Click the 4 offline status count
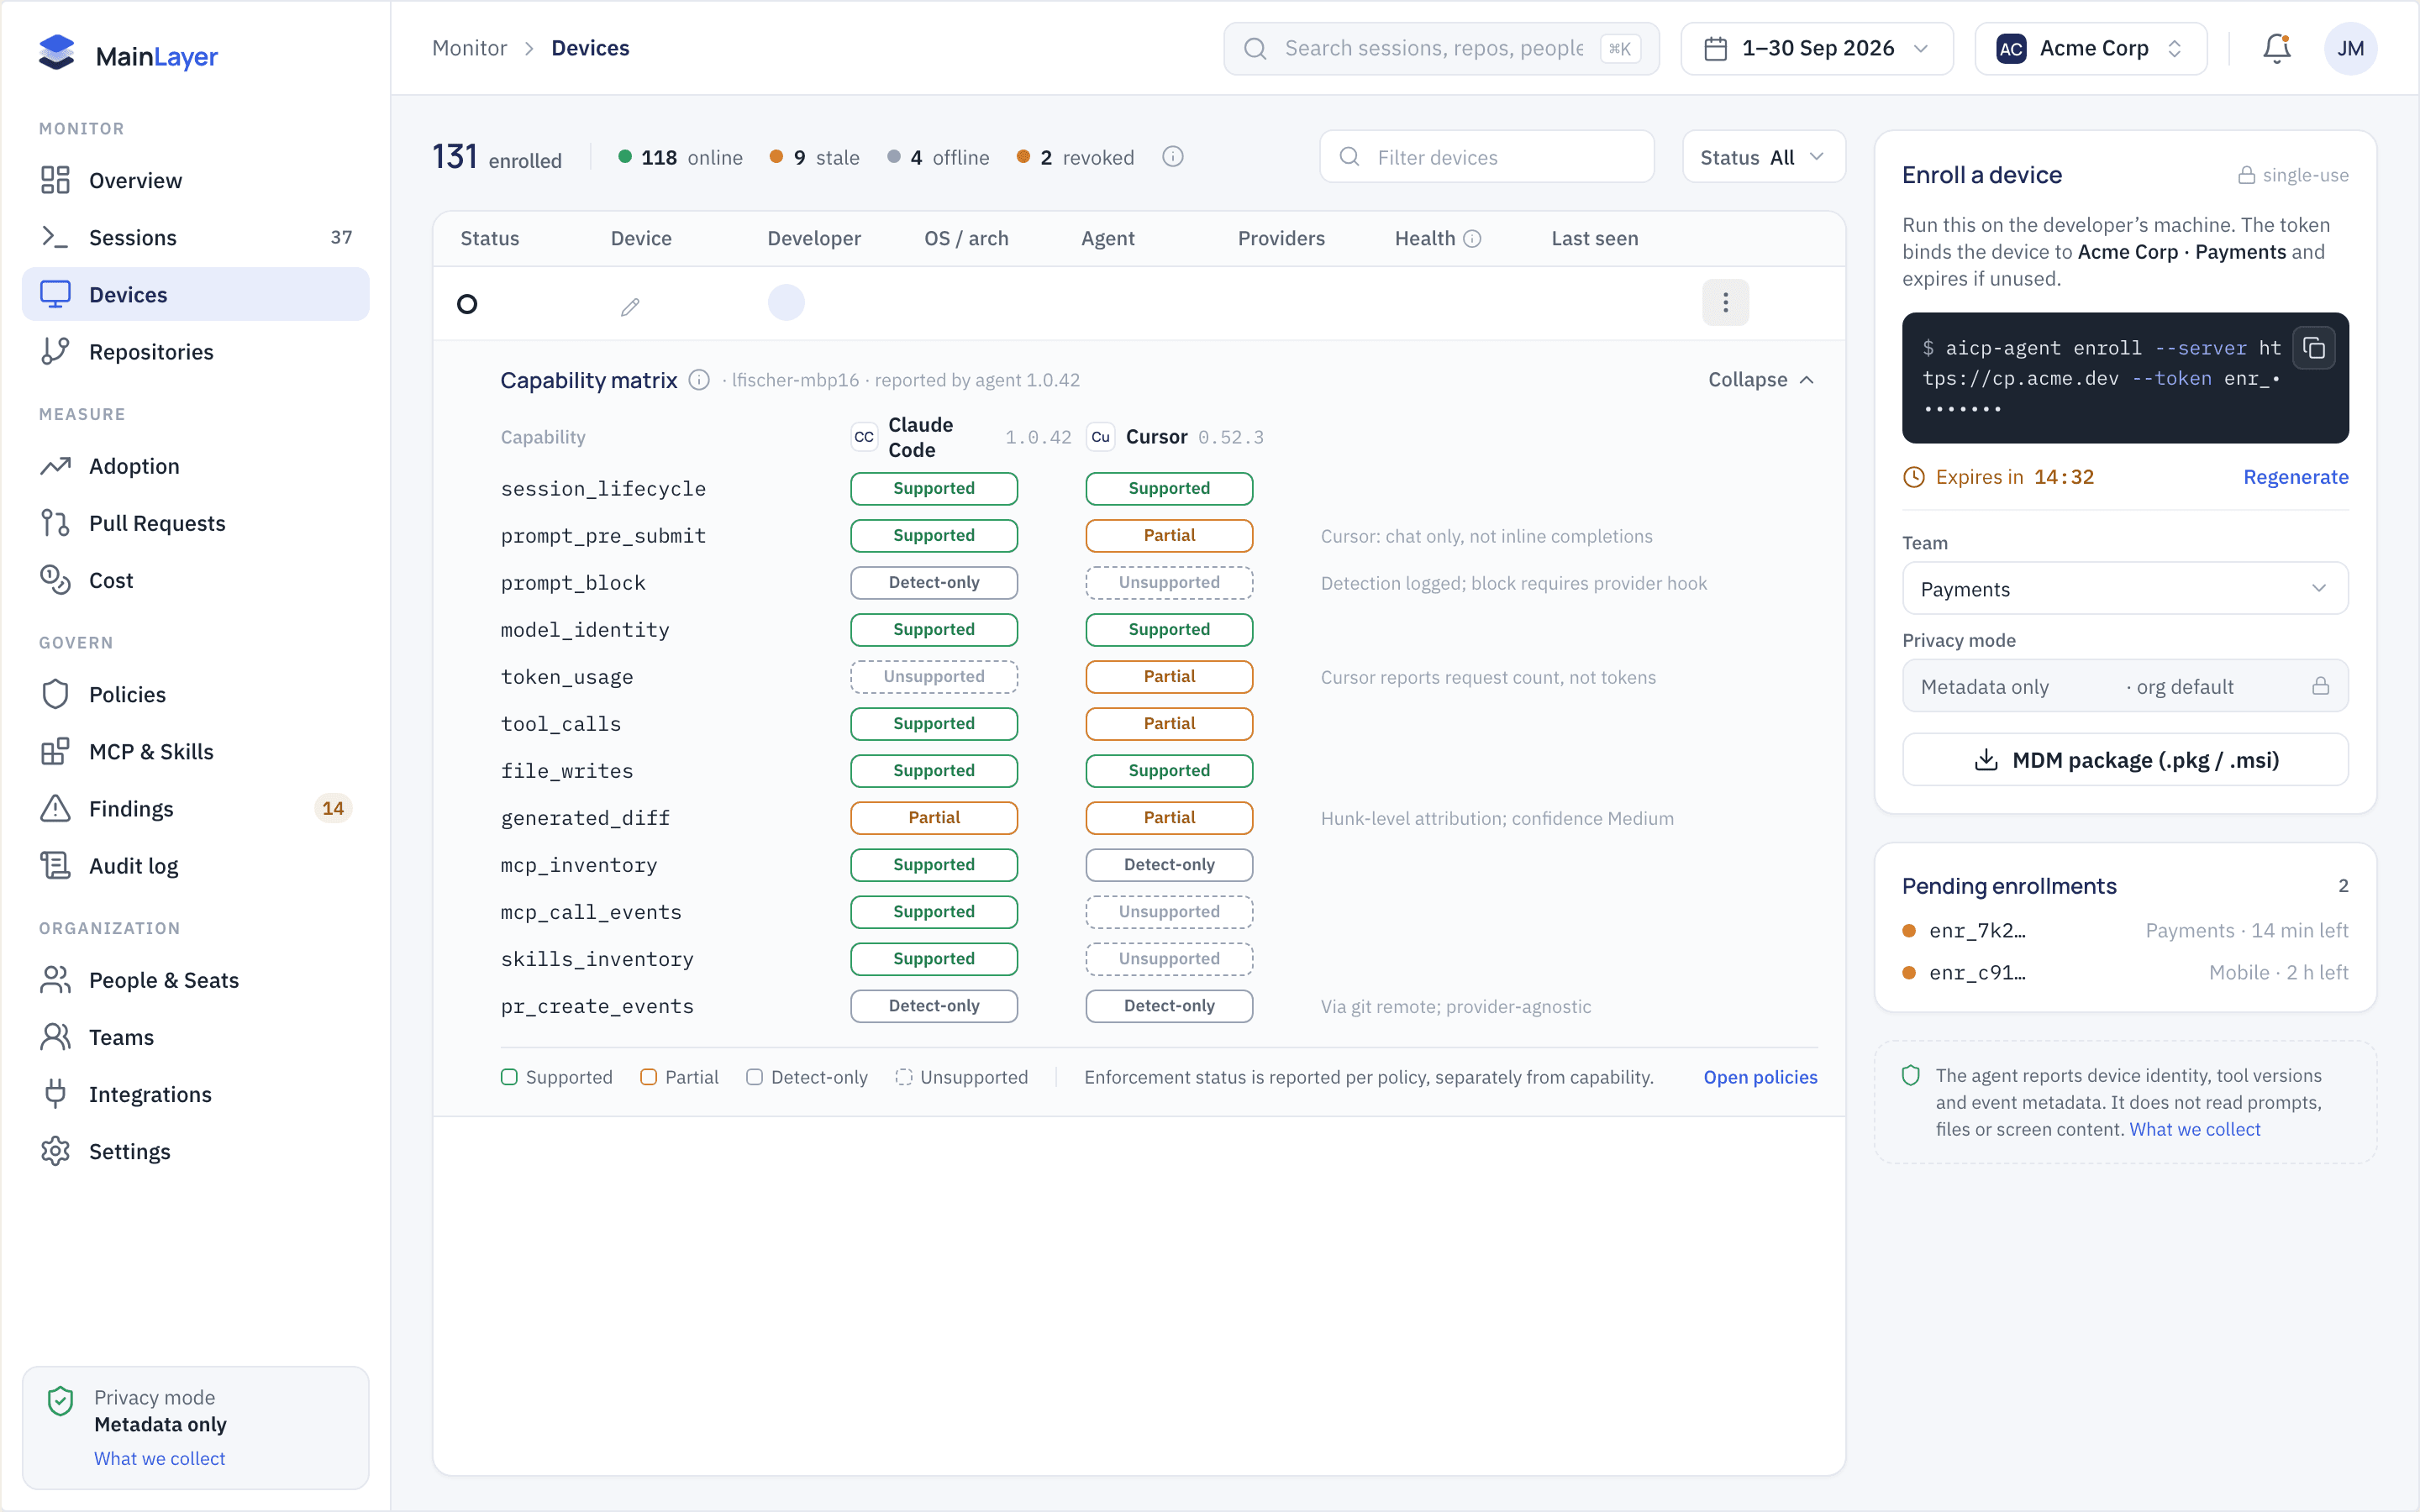Image resolution: width=2420 pixels, height=1512 pixels. 938,157
